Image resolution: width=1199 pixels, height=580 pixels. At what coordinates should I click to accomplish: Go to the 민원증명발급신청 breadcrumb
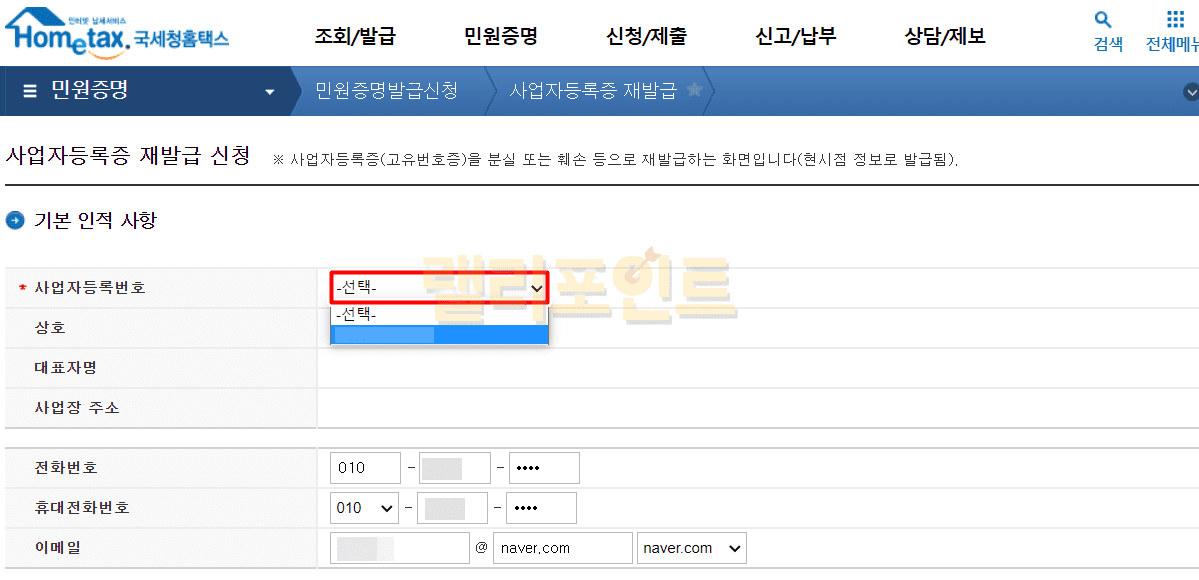[x=386, y=91]
